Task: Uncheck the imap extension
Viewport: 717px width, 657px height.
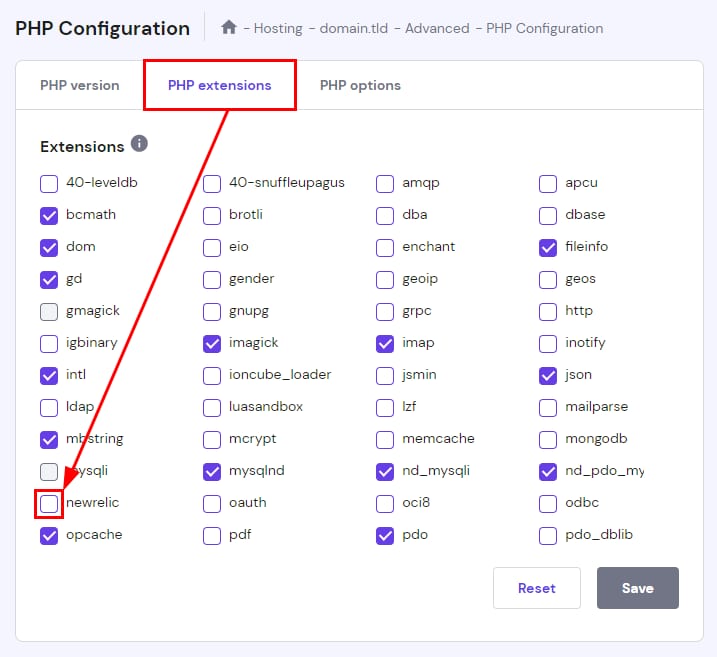Action: point(385,343)
